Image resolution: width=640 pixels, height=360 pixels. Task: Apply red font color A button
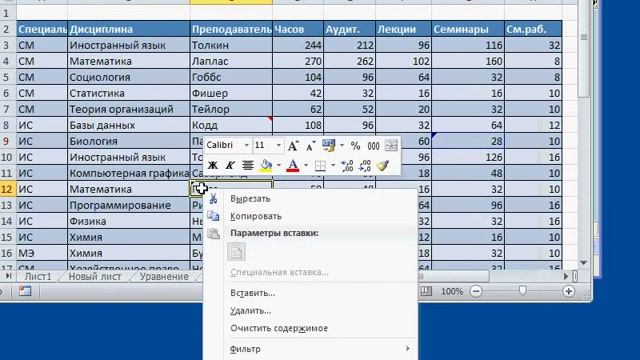[x=293, y=165]
